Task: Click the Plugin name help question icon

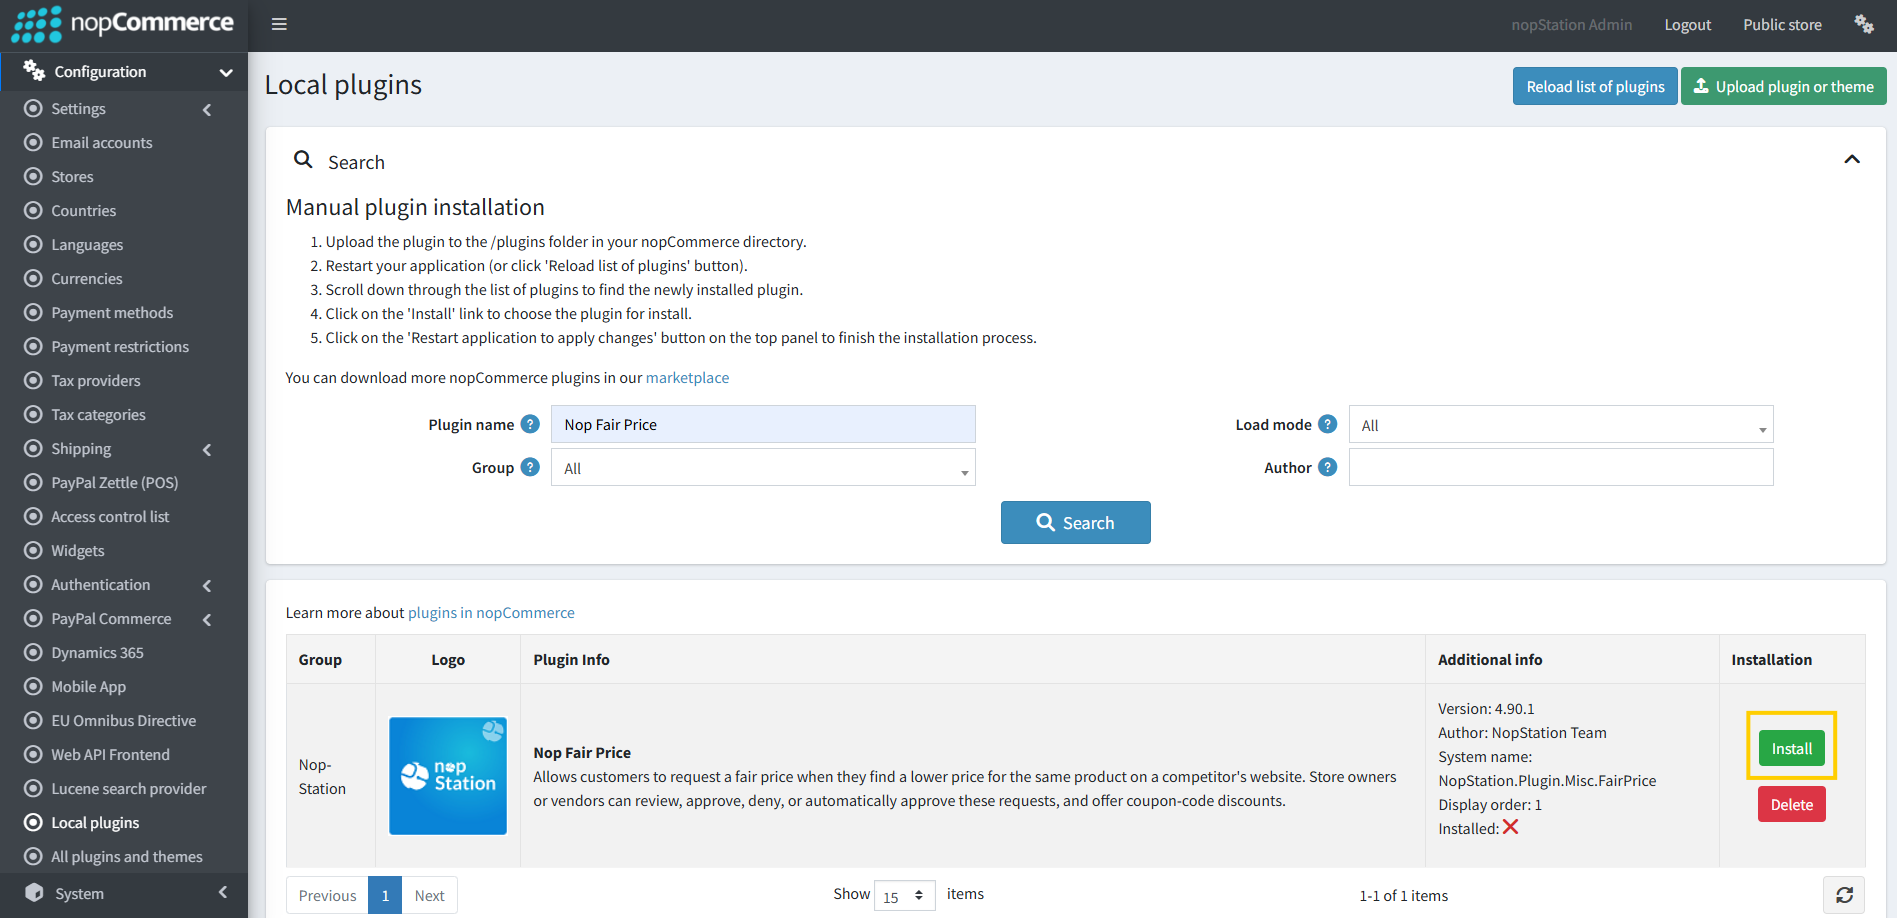Action: [530, 424]
